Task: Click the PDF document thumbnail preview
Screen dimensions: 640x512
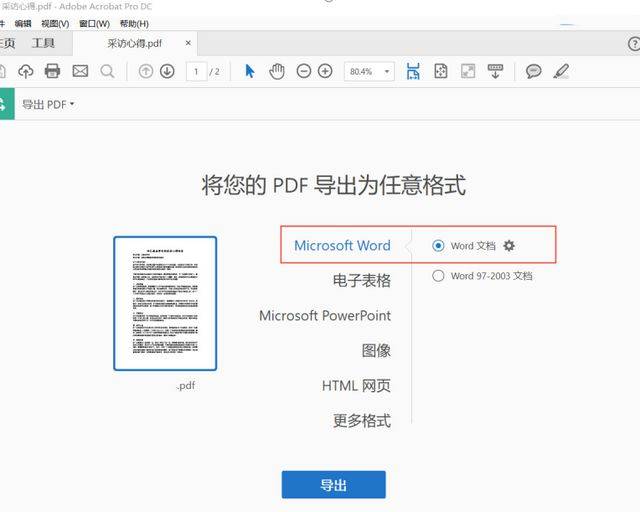Action: coord(165,303)
